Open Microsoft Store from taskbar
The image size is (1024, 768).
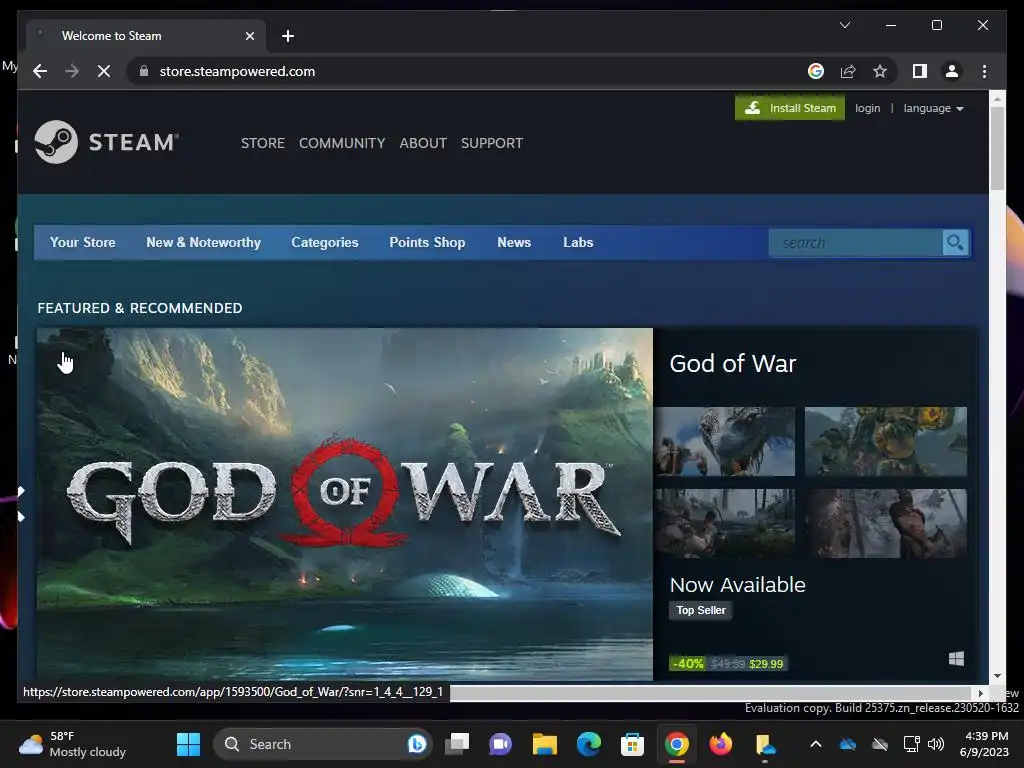pyautogui.click(x=632, y=744)
